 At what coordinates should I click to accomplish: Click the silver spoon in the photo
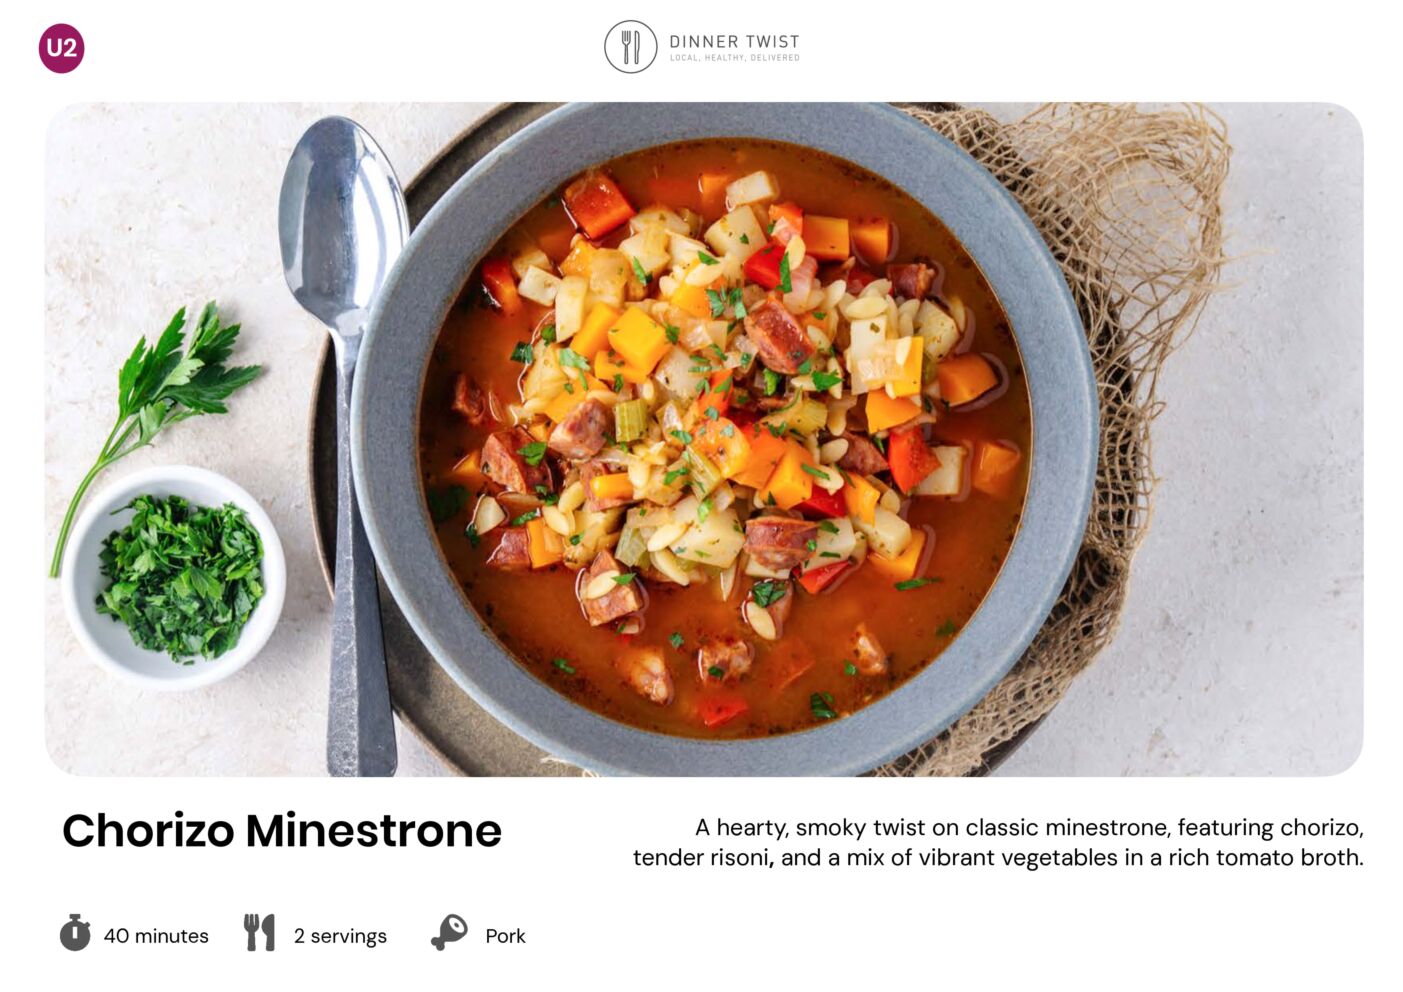click(x=345, y=440)
